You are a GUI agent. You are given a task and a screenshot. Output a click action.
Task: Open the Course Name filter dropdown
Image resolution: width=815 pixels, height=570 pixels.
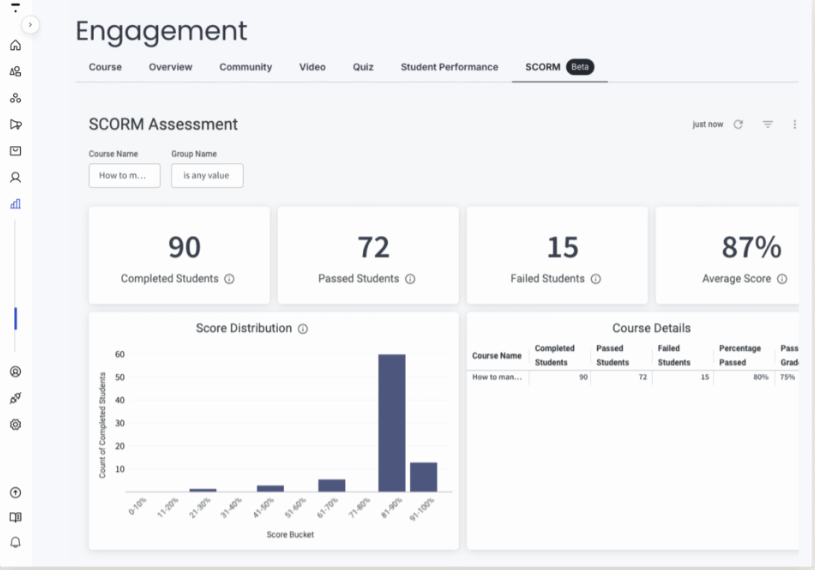124,175
